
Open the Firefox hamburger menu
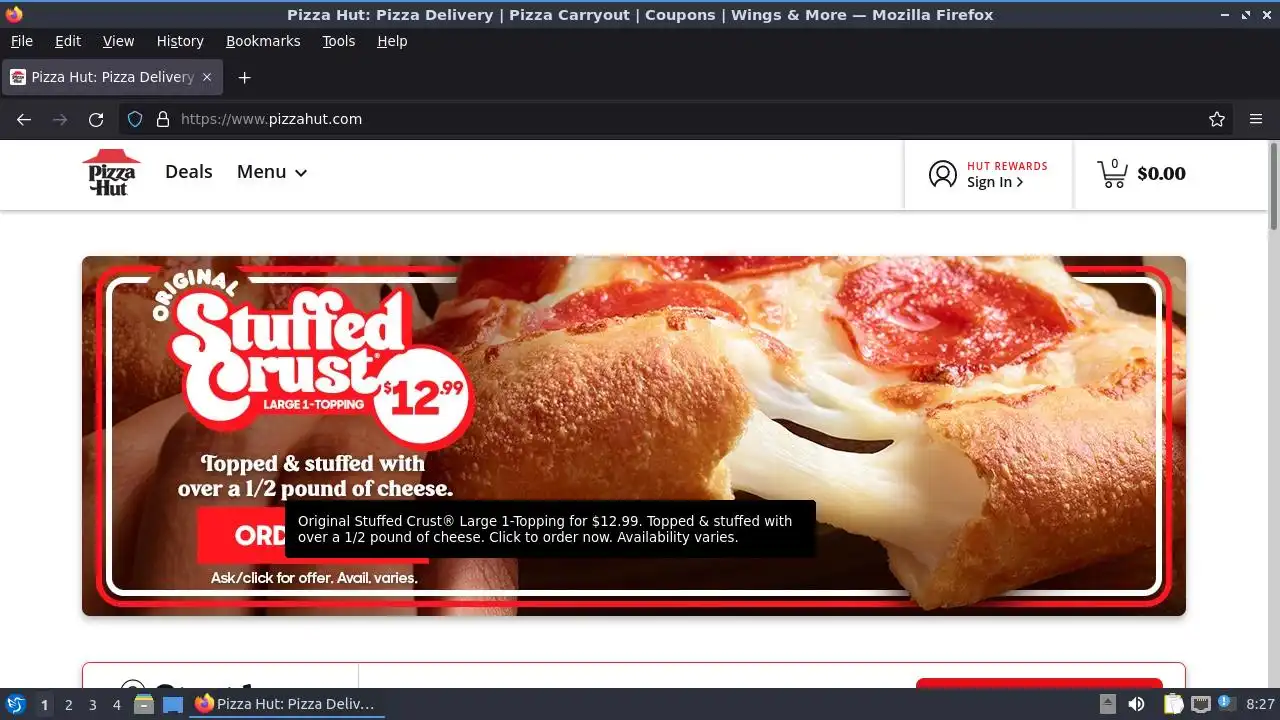click(1256, 119)
